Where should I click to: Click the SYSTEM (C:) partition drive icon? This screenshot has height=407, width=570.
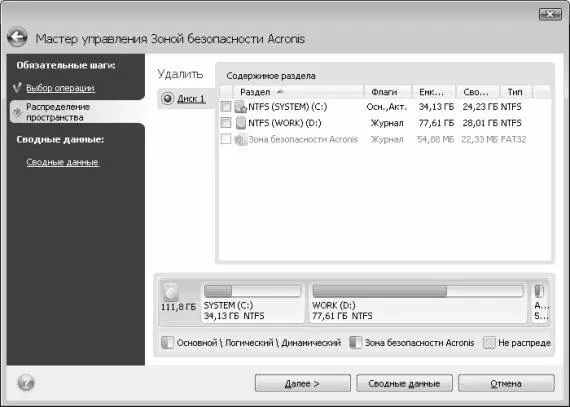tap(240, 107)
